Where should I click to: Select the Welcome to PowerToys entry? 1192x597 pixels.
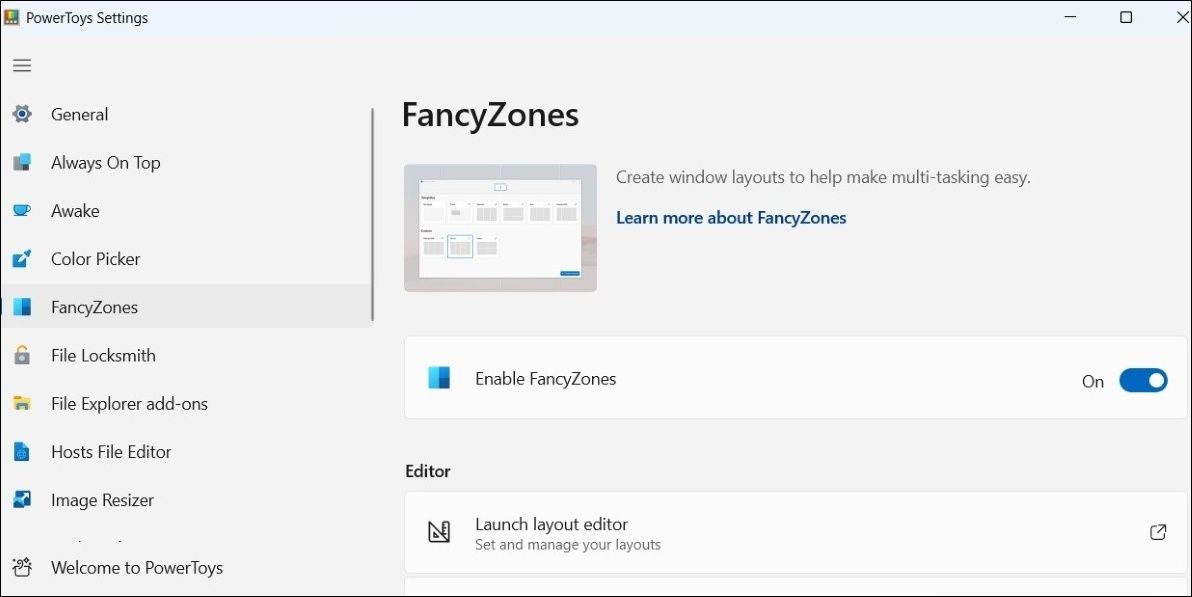(x=136, y=567)
